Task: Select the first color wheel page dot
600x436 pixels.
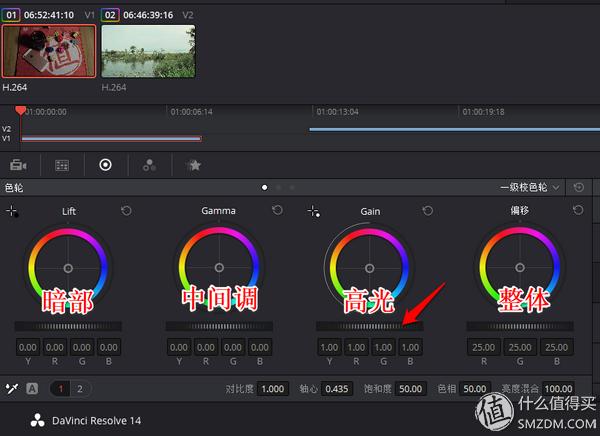Action: pos(264,188)
